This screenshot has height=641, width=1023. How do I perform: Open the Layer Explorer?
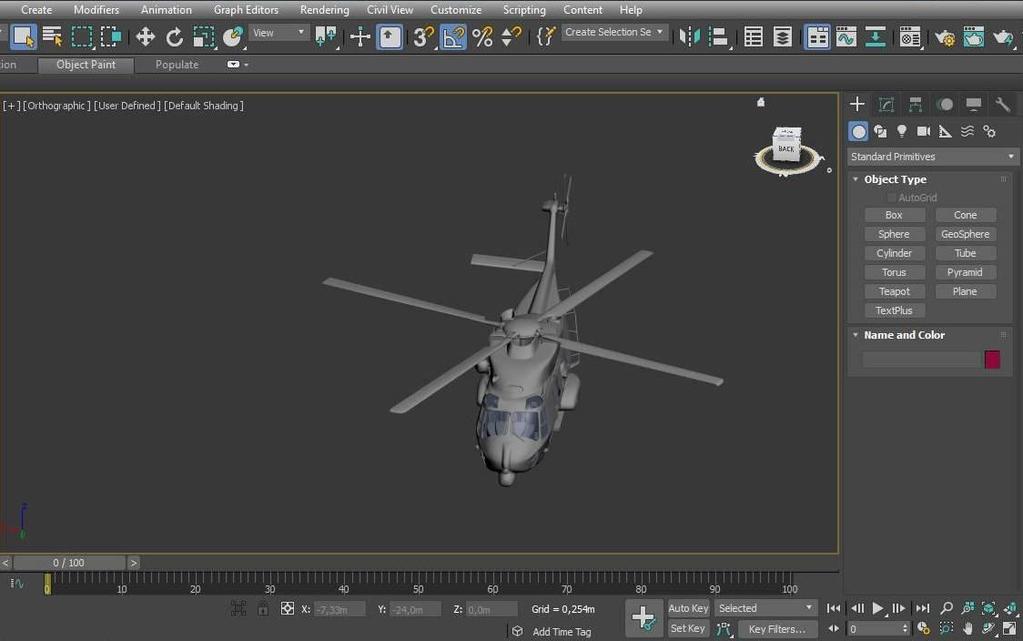782,37
